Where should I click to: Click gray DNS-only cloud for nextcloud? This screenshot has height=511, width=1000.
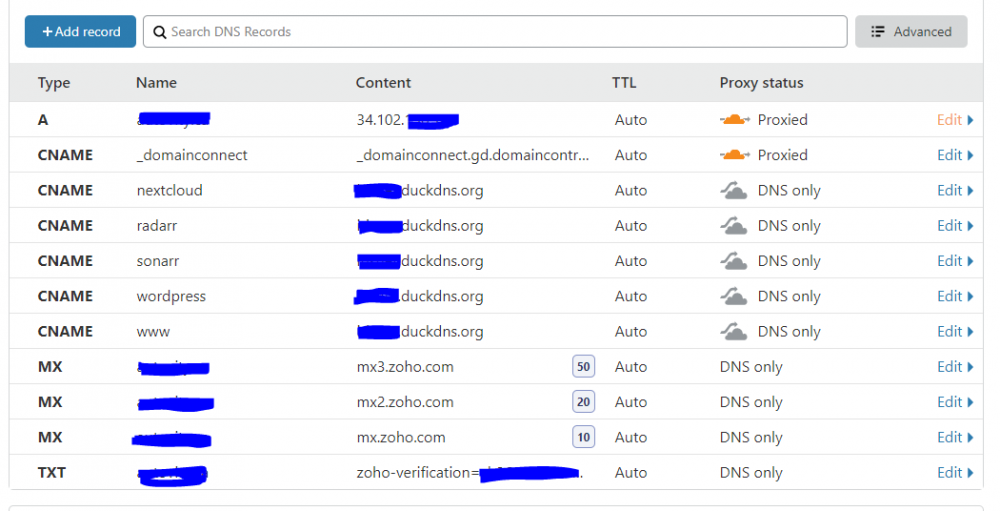tap(733, 190)
